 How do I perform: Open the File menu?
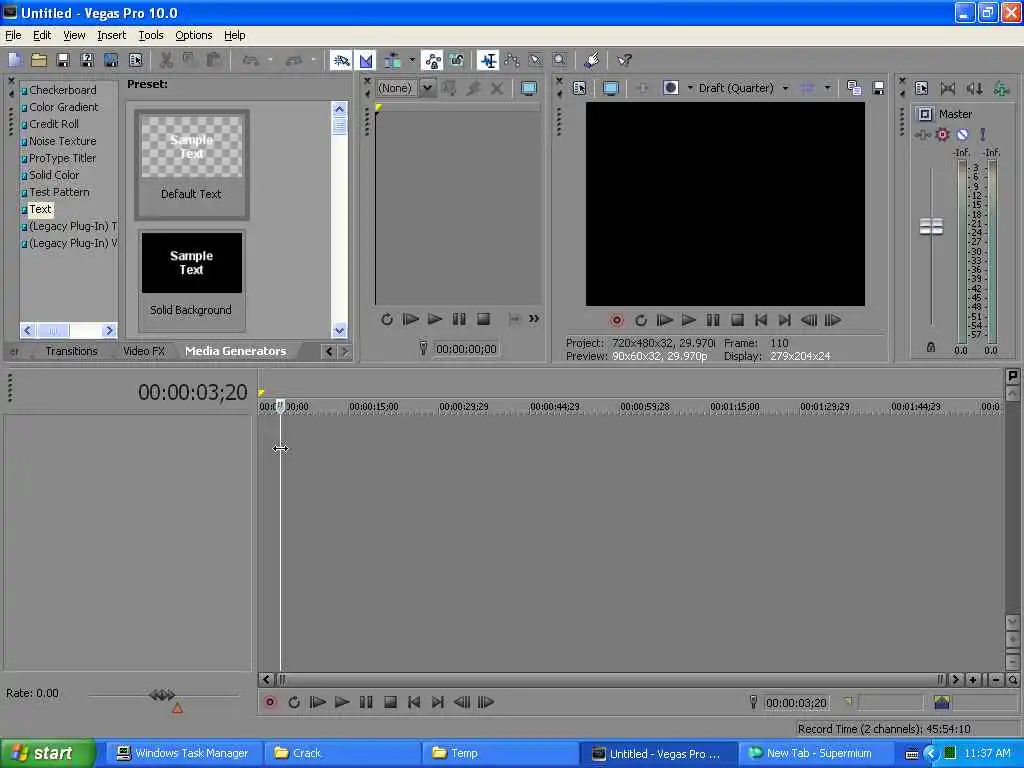coord(13,35)
